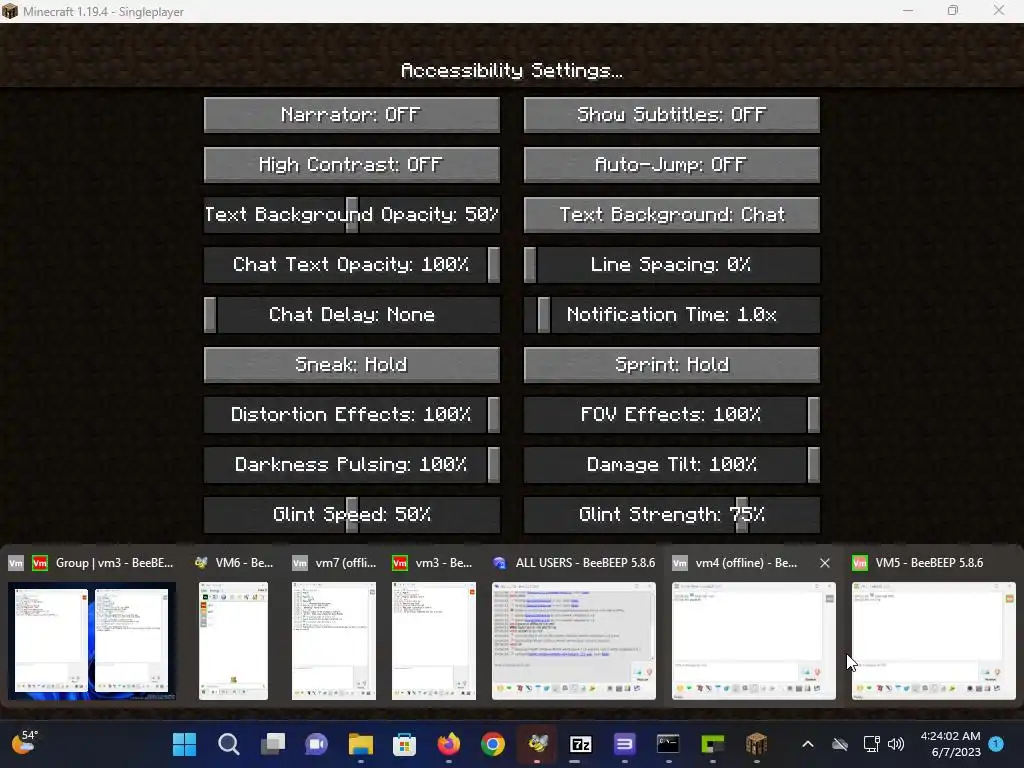The image size is (1024, 768).
Task: Adjust the Glint Strength slider
Action: [671, 515]
